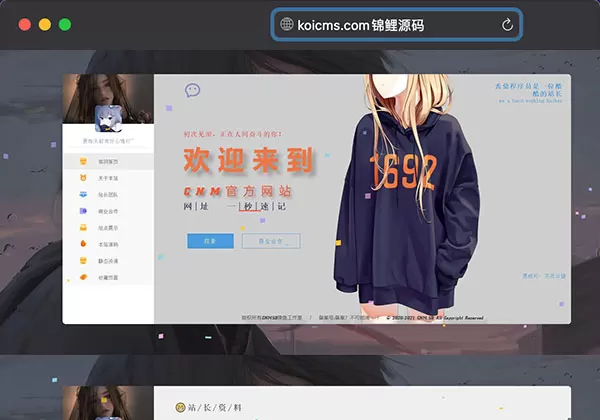Click the small blue text at card's bottom right
Viewport: 600px width, 420px height.
point(544,275)
